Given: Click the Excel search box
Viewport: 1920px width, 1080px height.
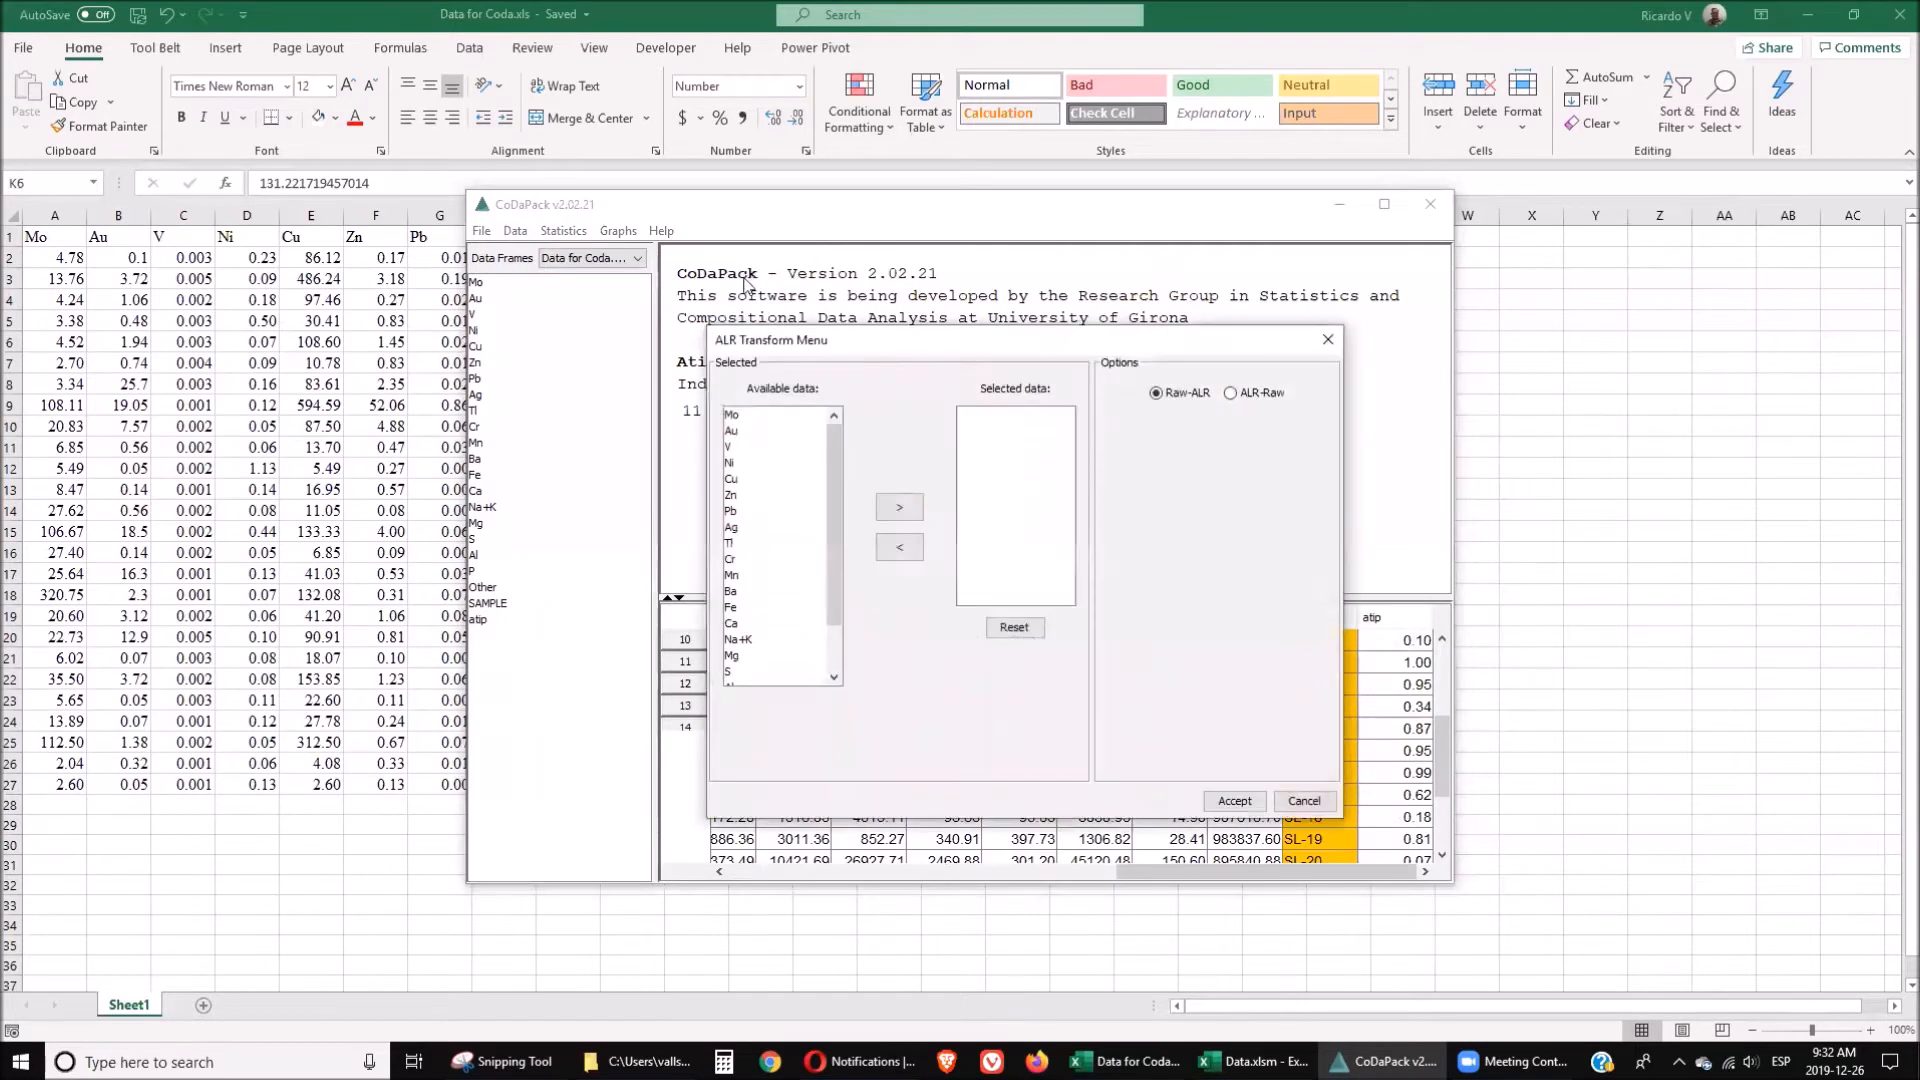Looking at the screenshot, I should (x=960, y=15).
